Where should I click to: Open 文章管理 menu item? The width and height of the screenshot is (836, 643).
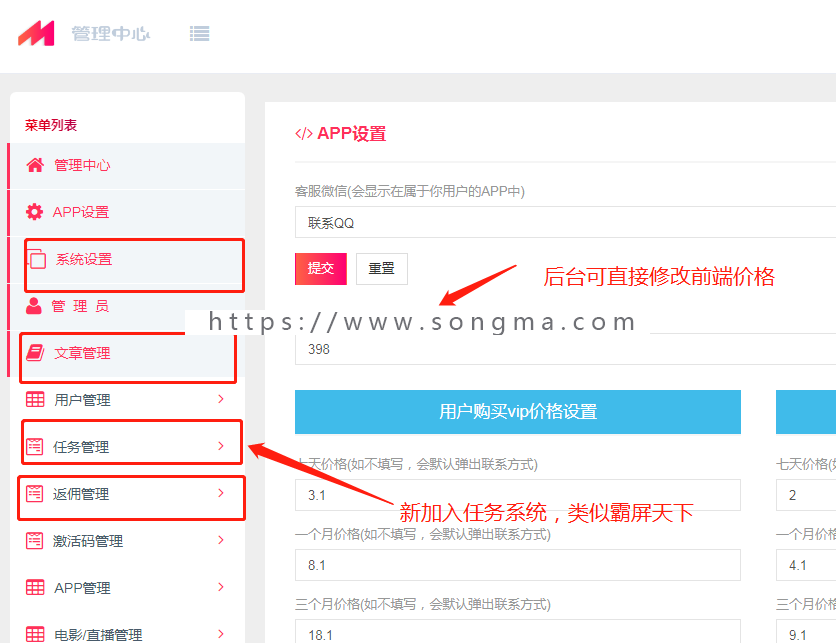127,353
